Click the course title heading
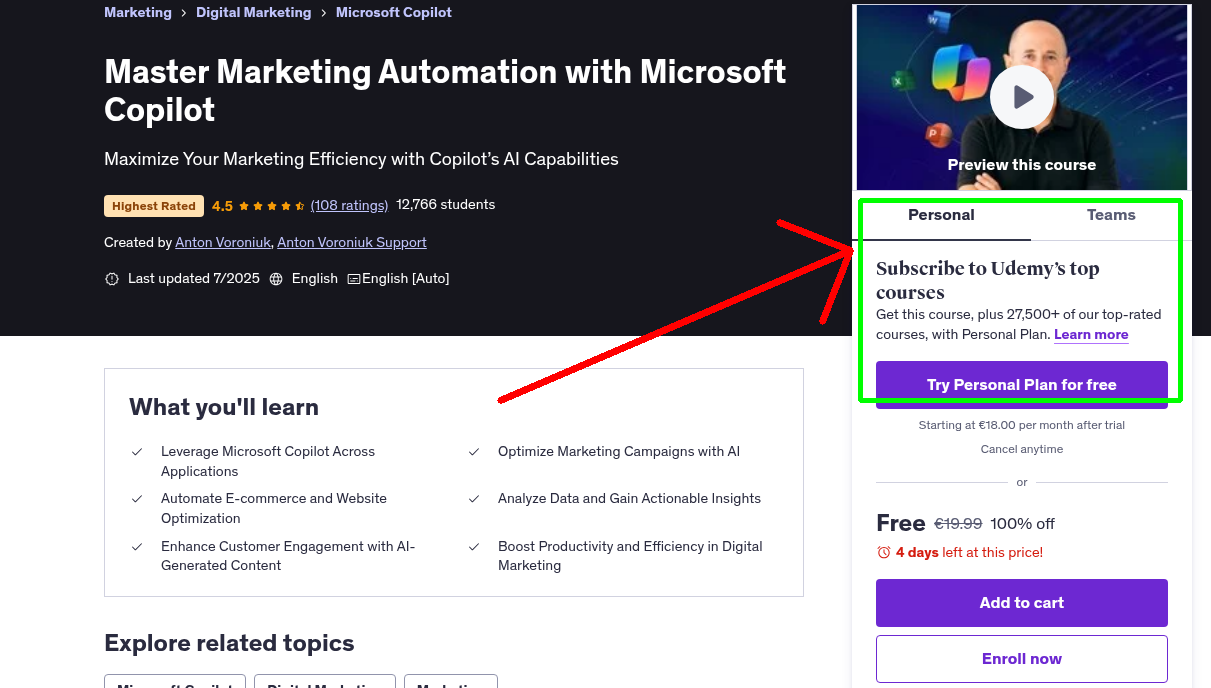The height and width of the screenshot is (688, 1211). click(x=445, y=90)
